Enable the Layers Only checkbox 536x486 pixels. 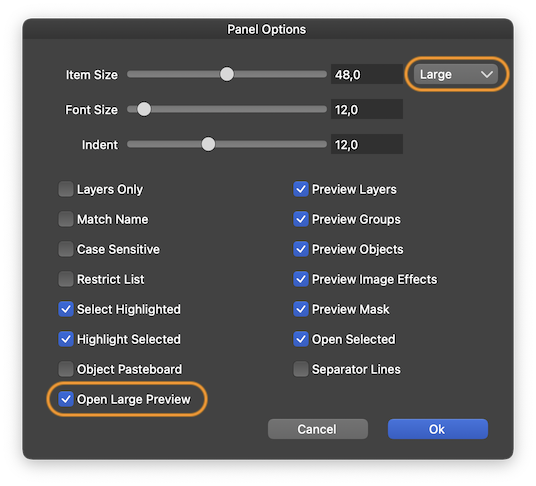pyautogui.click(x=66, y=189)
